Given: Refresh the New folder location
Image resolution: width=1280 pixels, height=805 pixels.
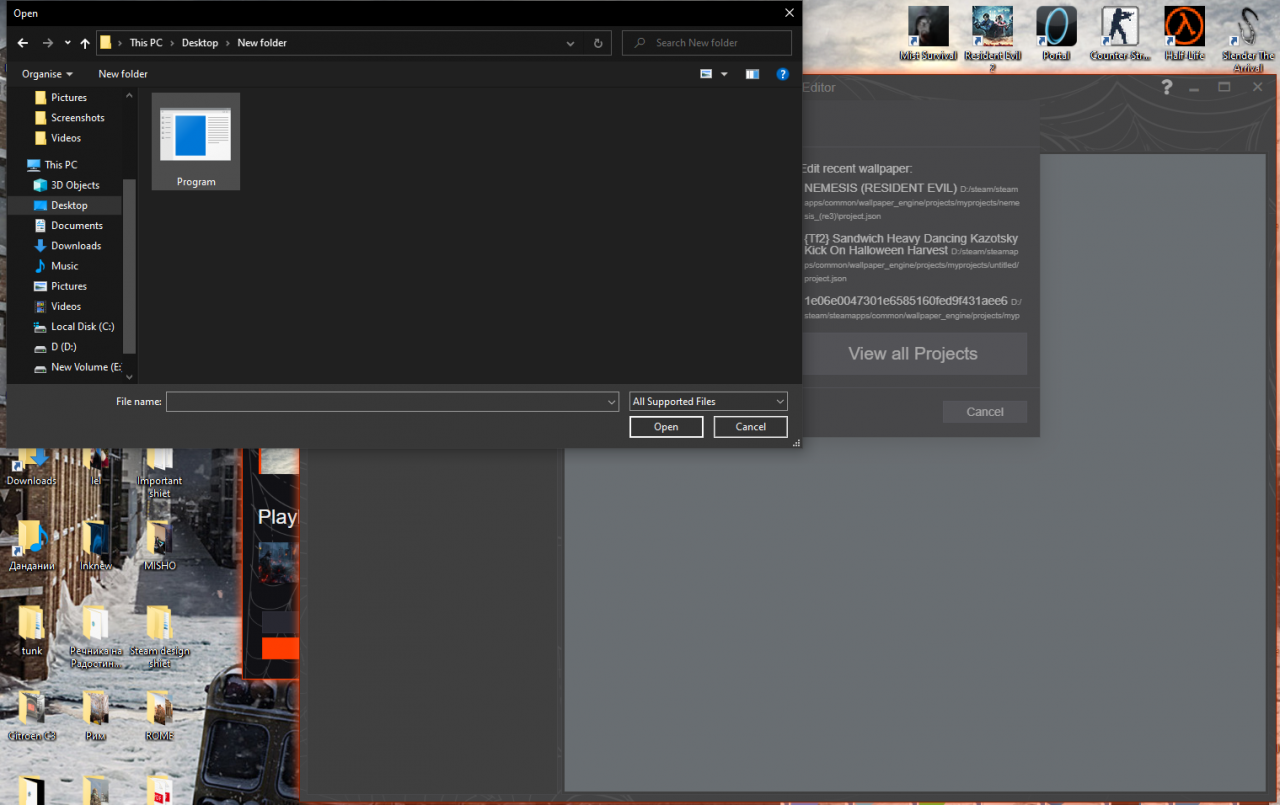Looking at the screenshot, I should tap(598, 43).
